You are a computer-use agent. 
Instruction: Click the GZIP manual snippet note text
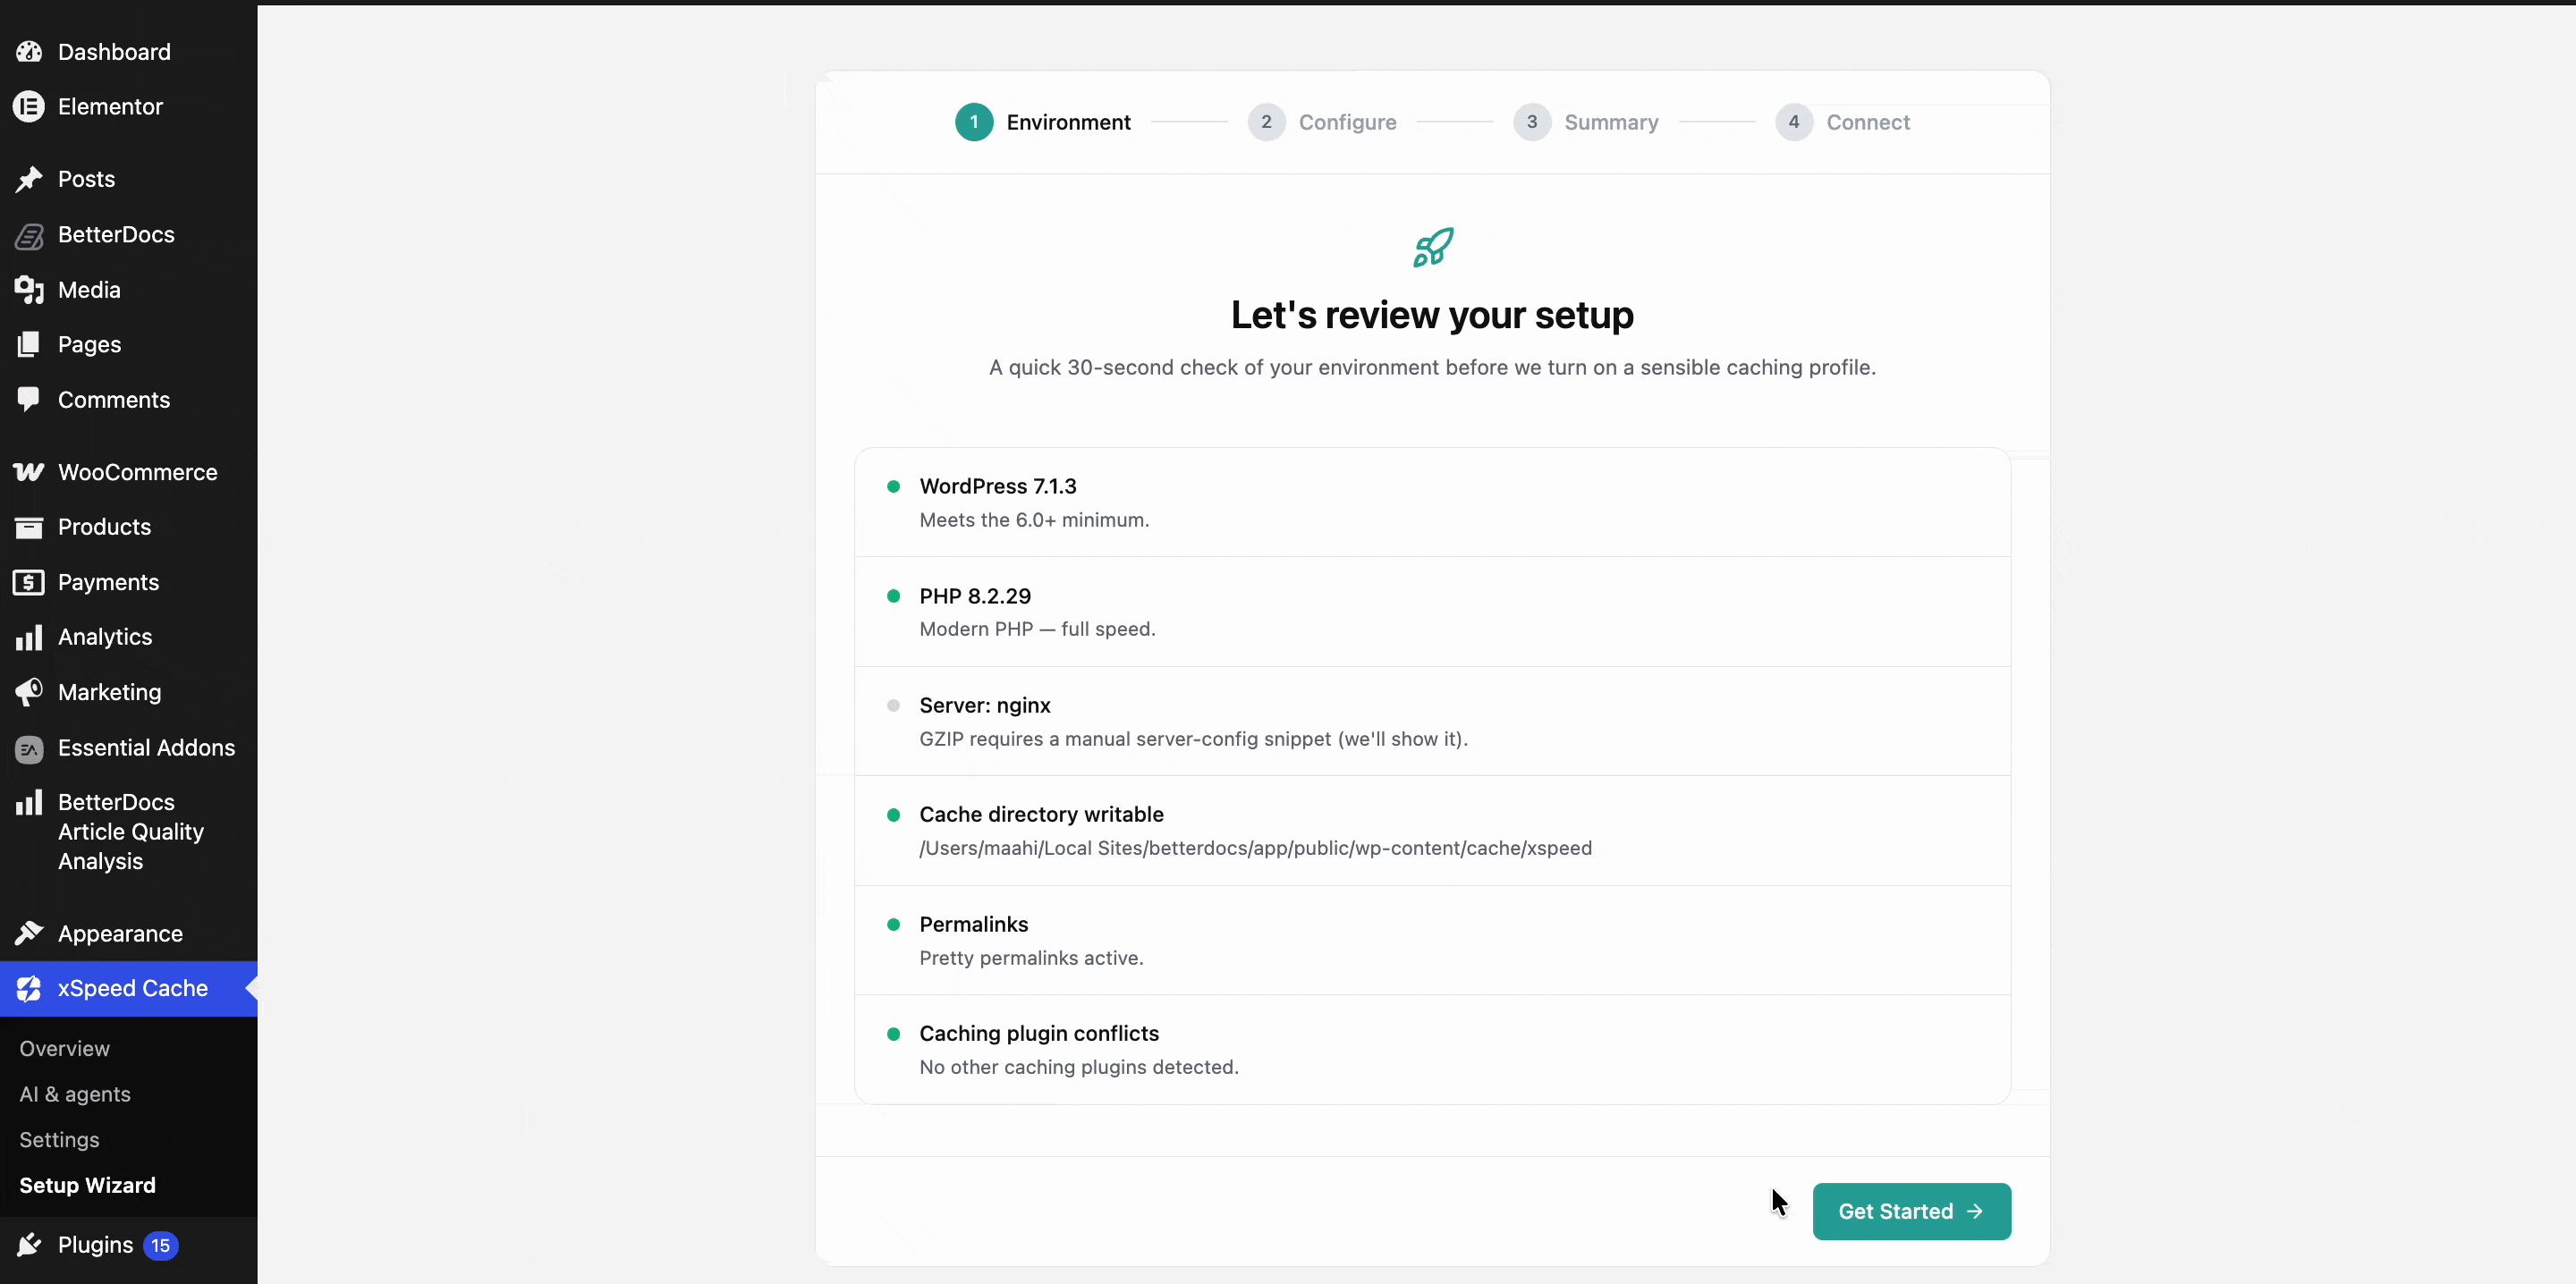[x=1193, y=739]
